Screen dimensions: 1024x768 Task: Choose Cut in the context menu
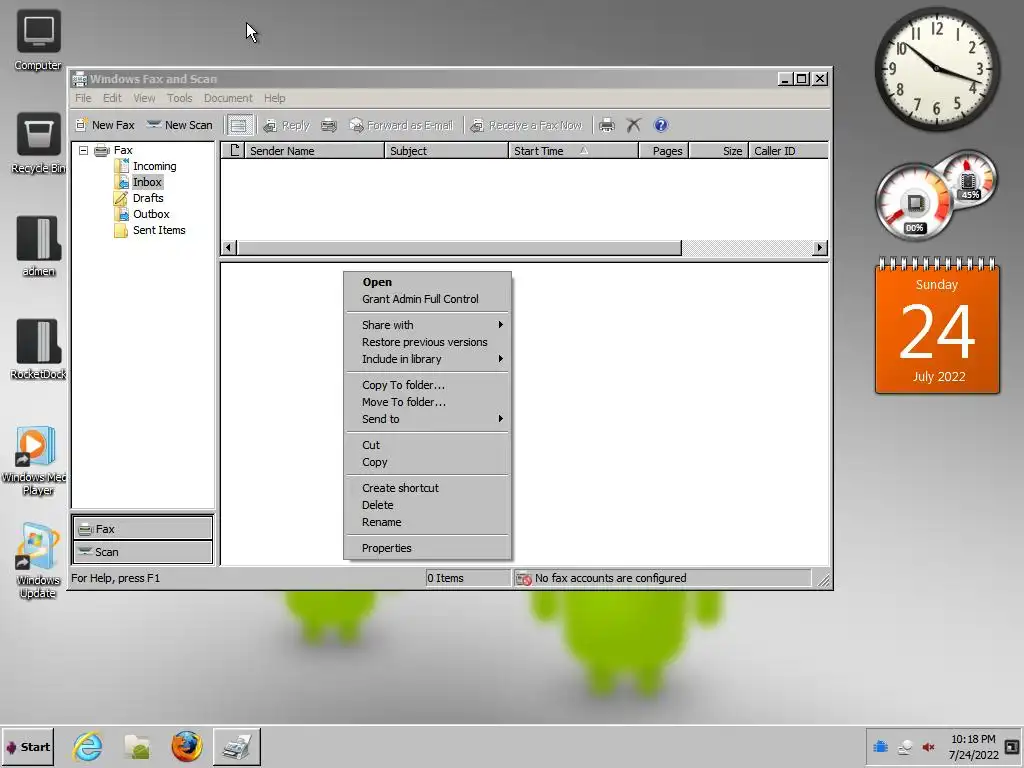tap(427, 445)
